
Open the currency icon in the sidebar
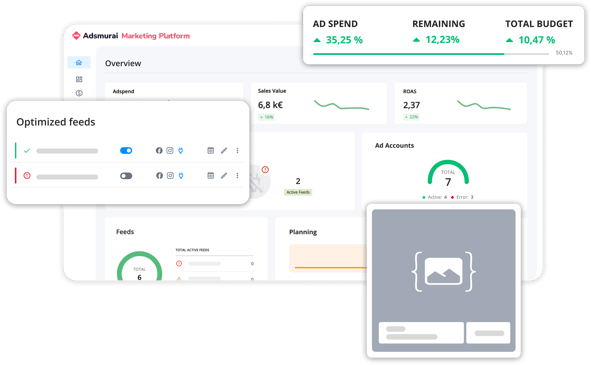click(x=79, y=93)
